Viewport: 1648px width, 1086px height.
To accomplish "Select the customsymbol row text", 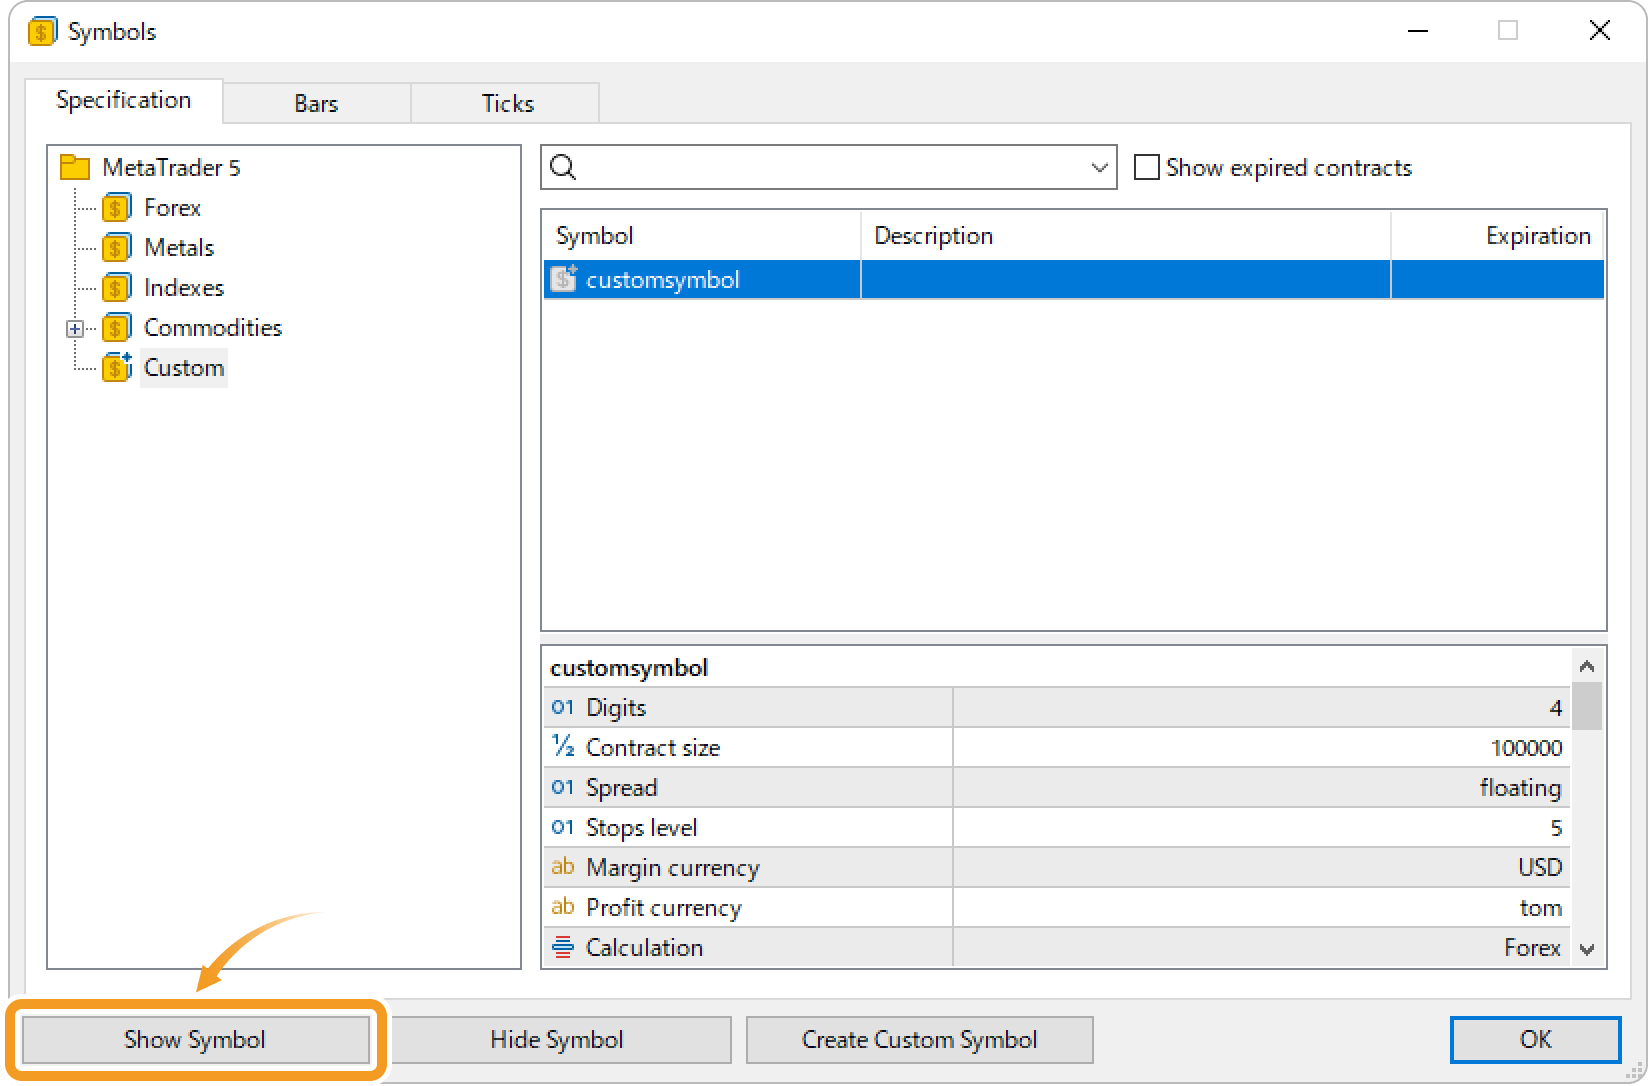I will tap(663, 280).
